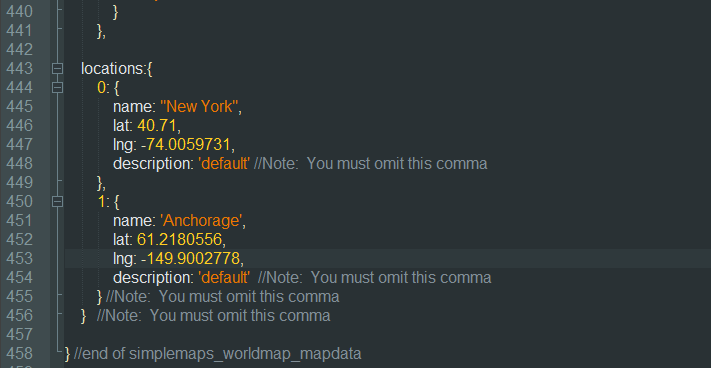Image resolution: width=711 pixels, height=368 pixels.
Task: Place cursor in 'default' on line 454
Action: point(224,277)
